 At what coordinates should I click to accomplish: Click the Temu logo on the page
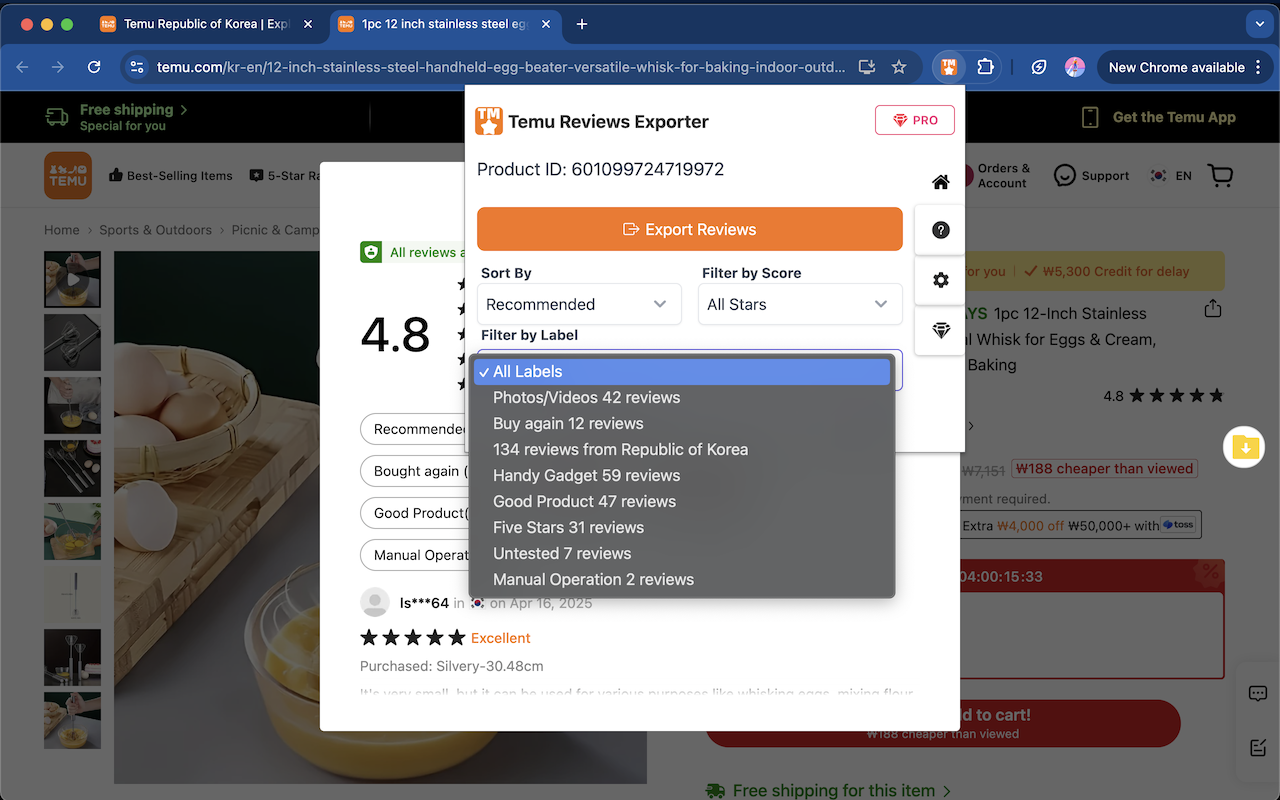(x=68, y=175)
